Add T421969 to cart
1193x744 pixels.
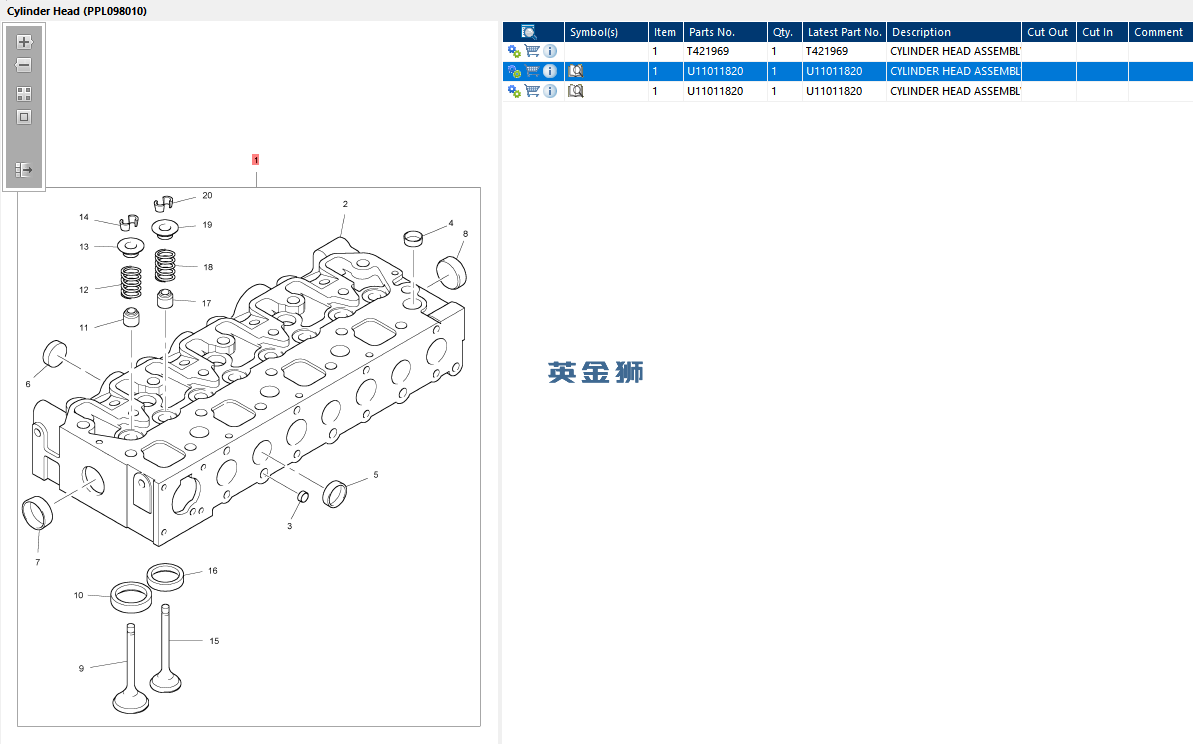click(533, 51)
